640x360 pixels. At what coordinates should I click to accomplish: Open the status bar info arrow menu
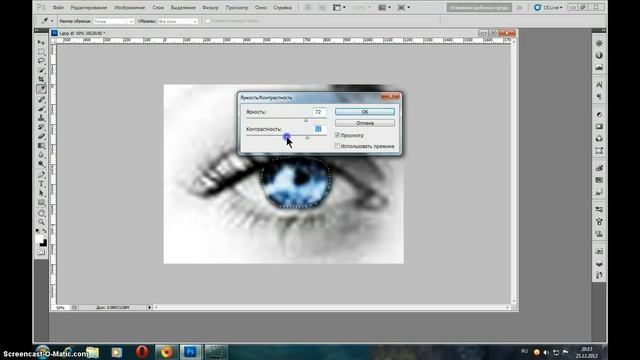pos(149,307)
